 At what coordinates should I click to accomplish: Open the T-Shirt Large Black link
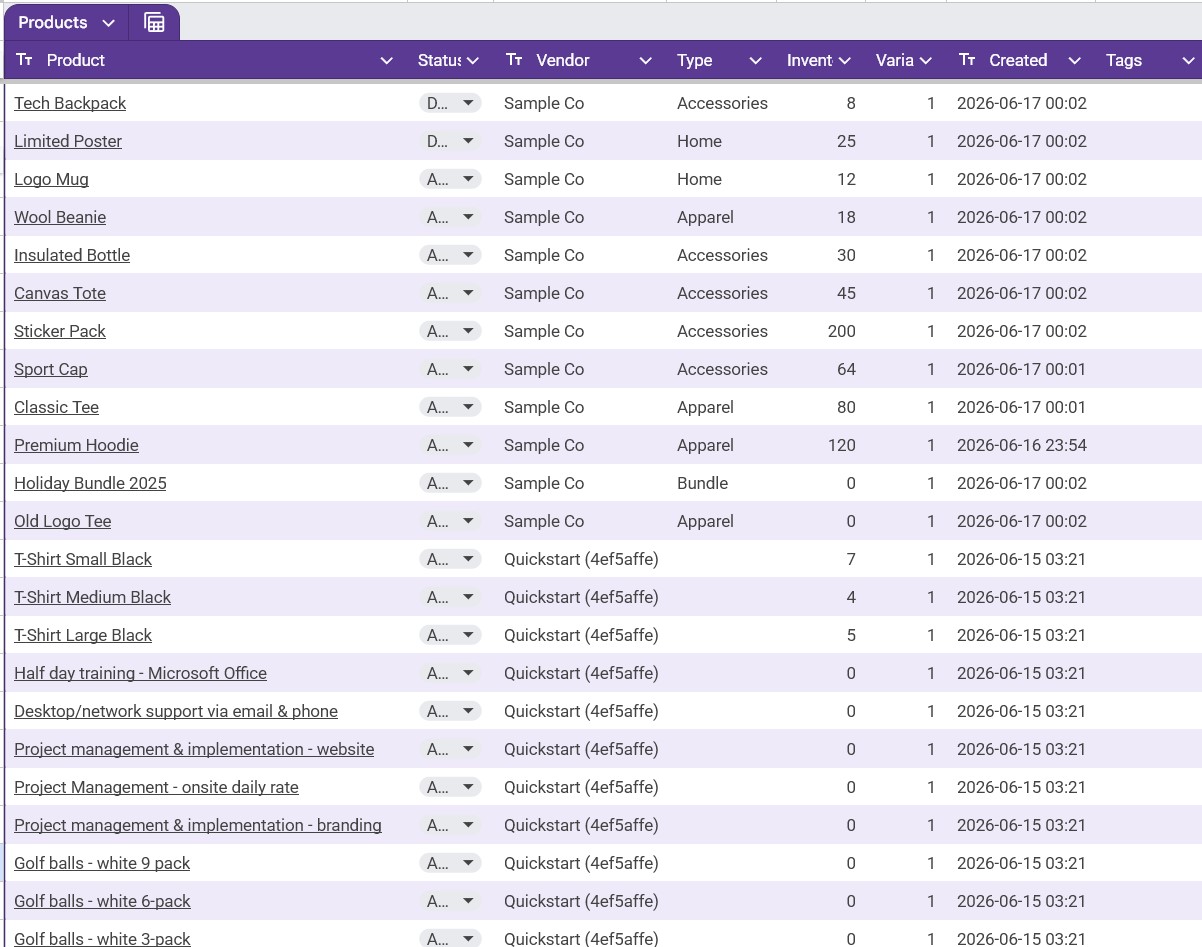click(83, 635)
